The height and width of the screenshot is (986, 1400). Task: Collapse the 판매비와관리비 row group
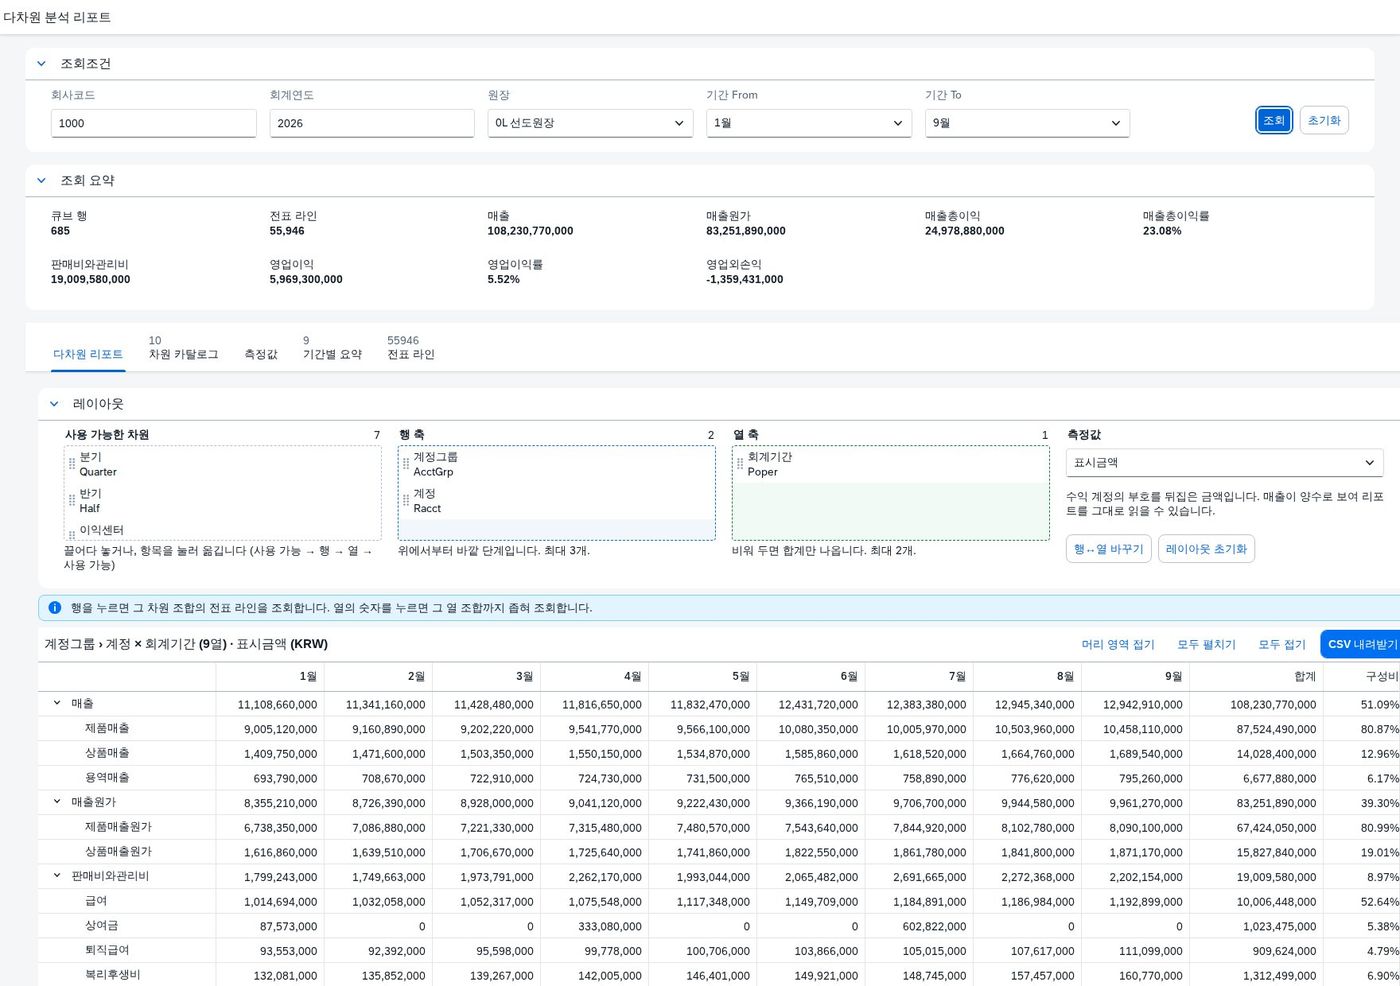point(57,876)
